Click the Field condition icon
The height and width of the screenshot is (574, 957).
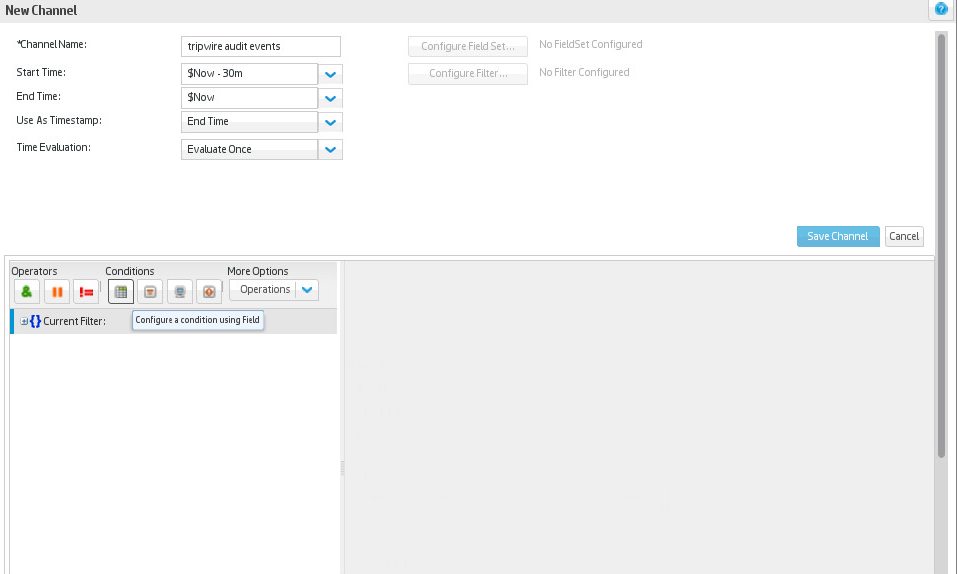click(x=121, y=291)
